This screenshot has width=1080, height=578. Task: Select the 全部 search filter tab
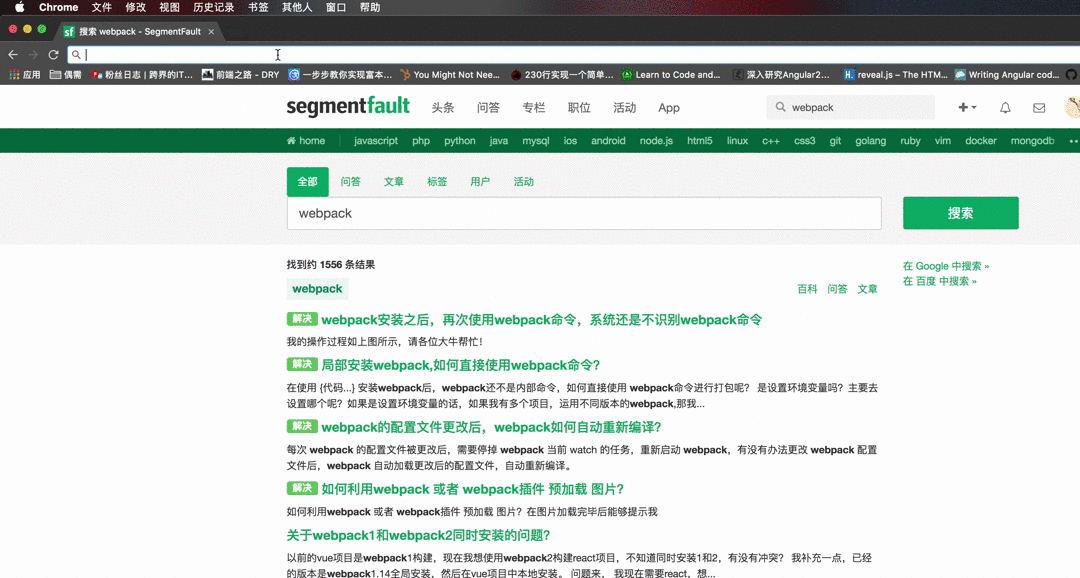307,182
